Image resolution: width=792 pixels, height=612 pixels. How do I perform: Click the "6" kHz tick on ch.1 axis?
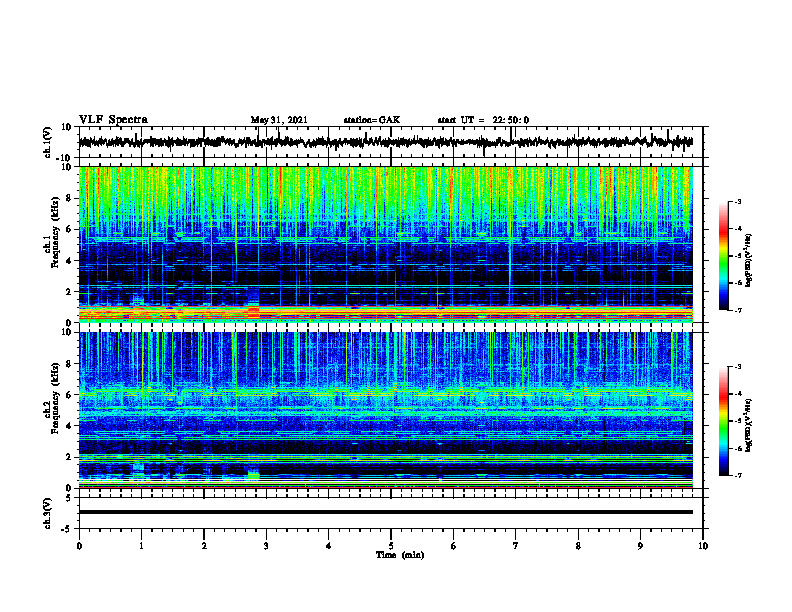[x=70, y=229]
